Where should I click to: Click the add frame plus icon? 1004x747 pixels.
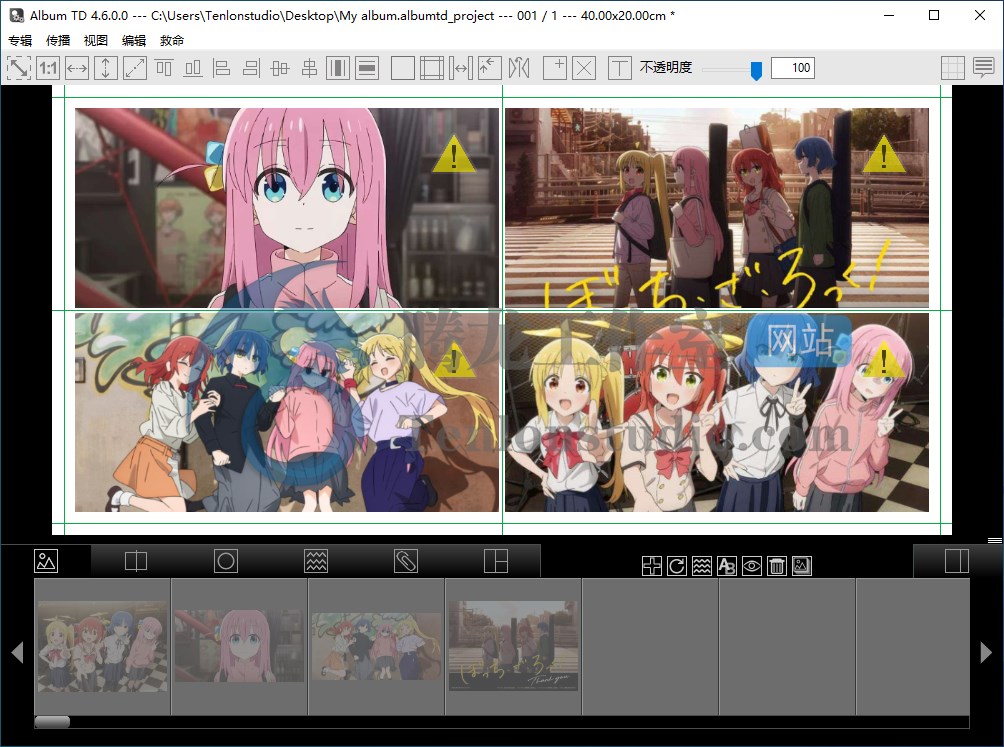coord(555,68)
